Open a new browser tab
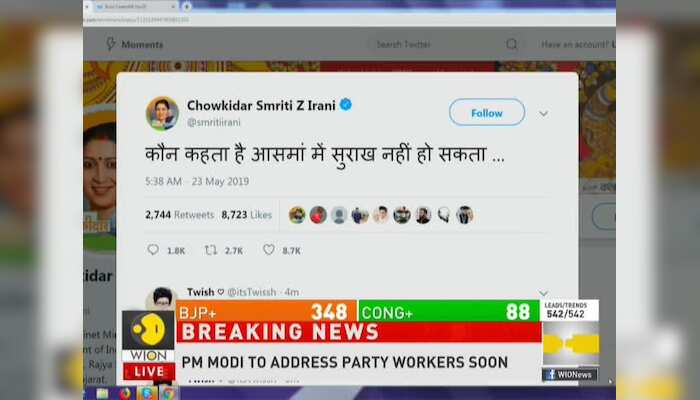The height and width of the screenshot is (400, 700). coord(187,6)
